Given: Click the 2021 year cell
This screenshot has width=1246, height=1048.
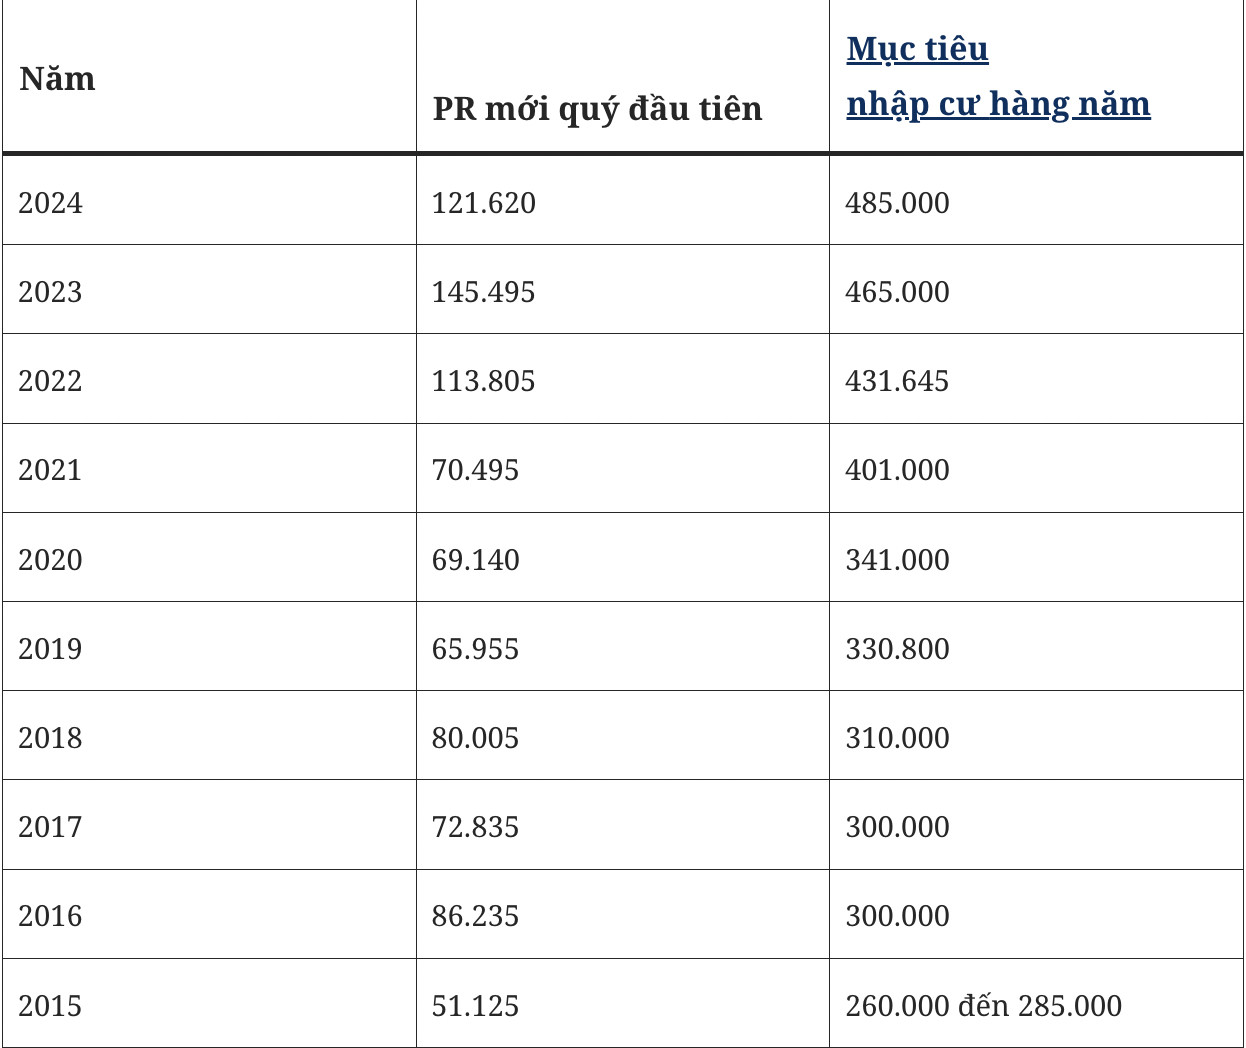Looking at the screenshot, I should pos(209,468).
